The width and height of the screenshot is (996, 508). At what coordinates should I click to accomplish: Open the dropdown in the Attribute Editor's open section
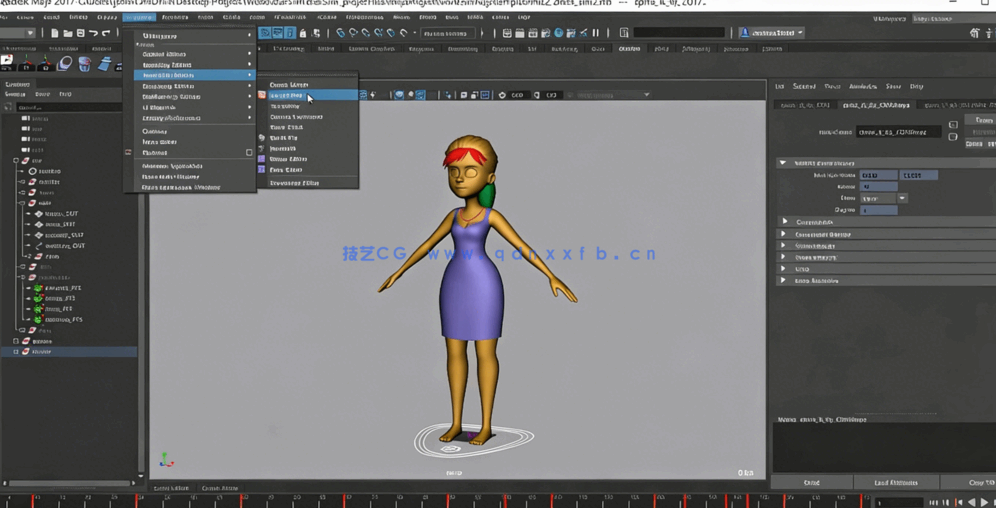tap(901, 198)
